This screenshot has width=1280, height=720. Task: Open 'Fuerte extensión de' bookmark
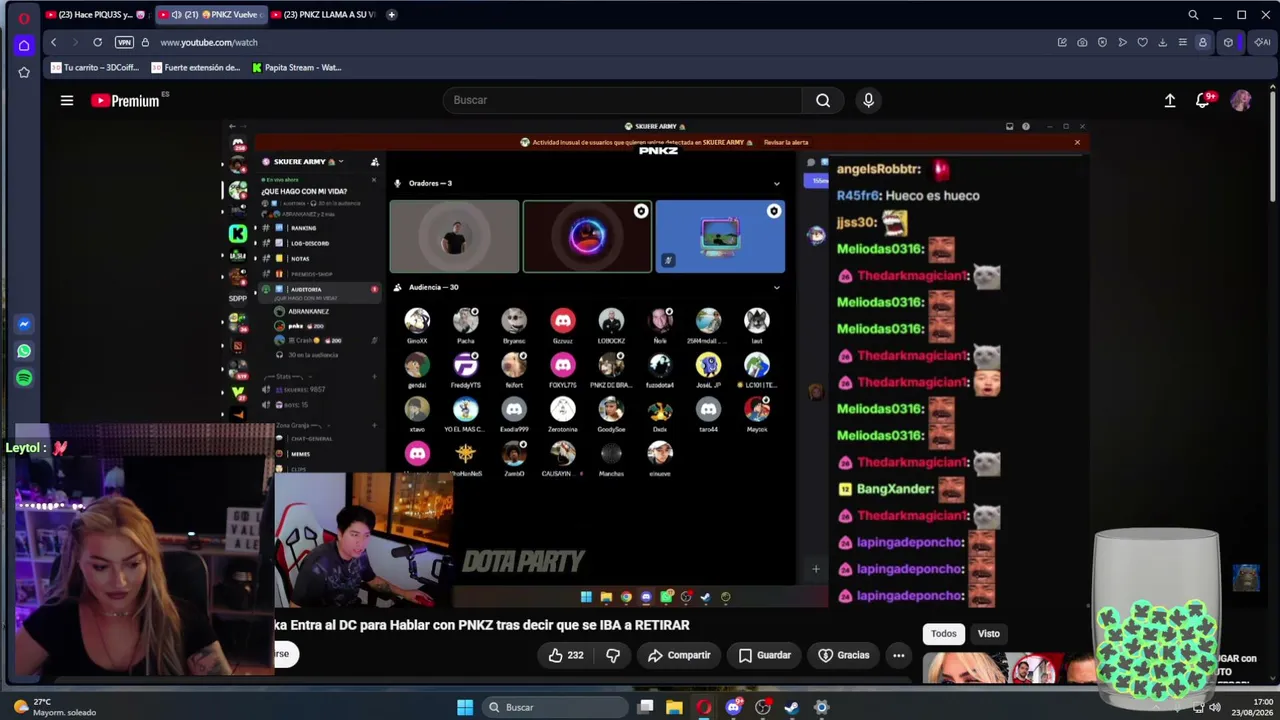click(196, 68)
